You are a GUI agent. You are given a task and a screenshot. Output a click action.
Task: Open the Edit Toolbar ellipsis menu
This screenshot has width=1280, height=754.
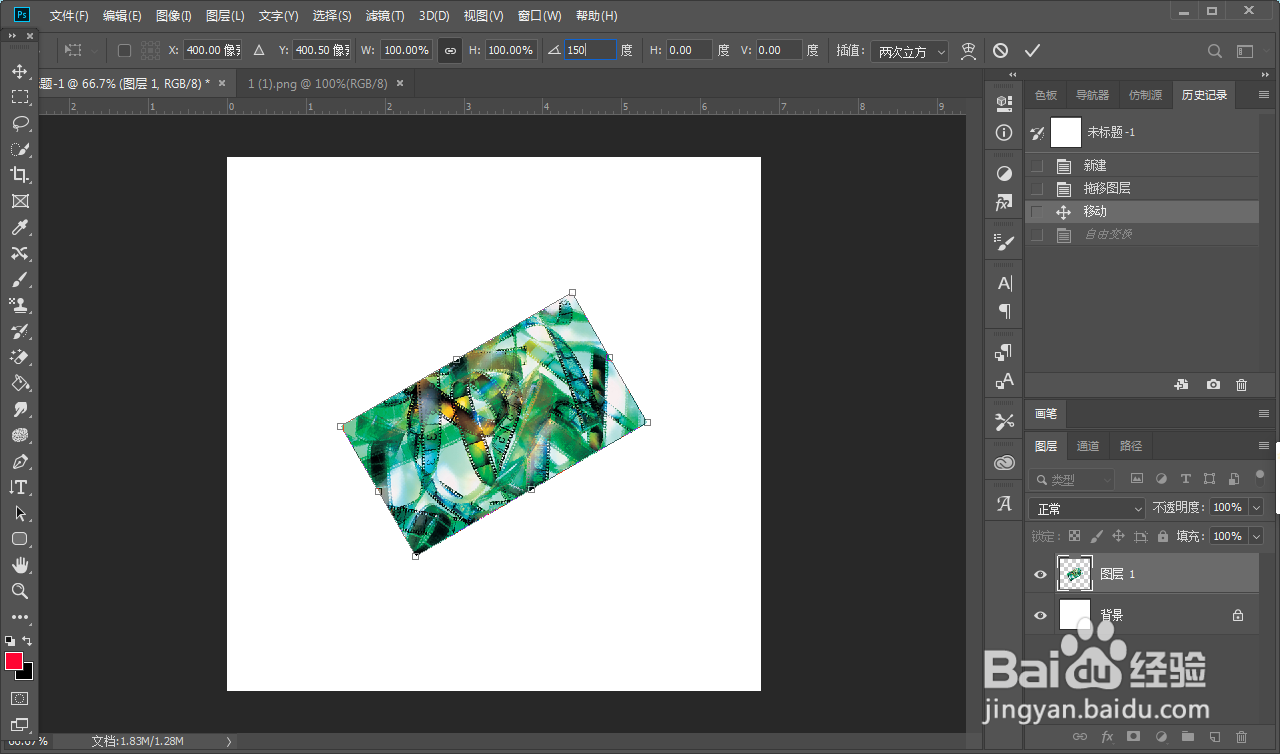(19, 618)
